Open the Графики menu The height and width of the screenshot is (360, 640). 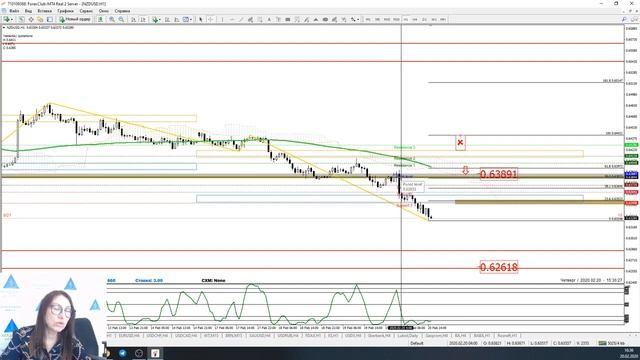click(65, 11)
